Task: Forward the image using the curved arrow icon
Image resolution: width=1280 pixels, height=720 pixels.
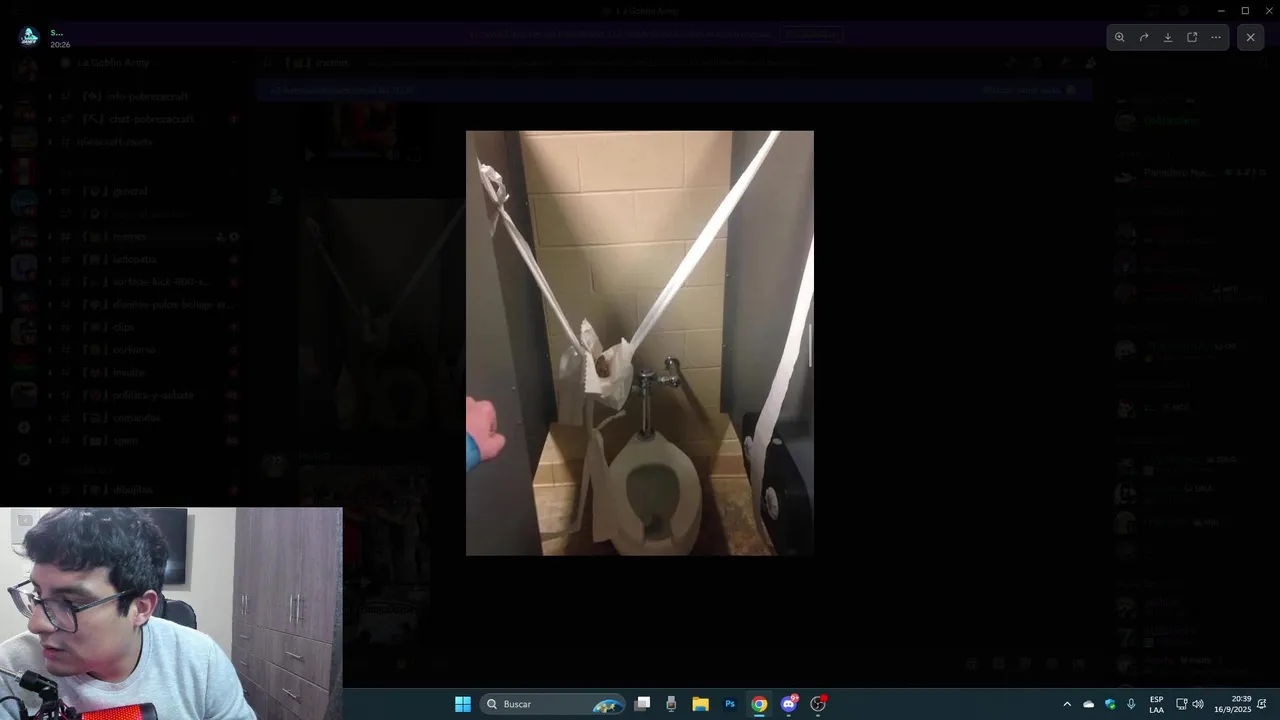Action: [1144, 37]
